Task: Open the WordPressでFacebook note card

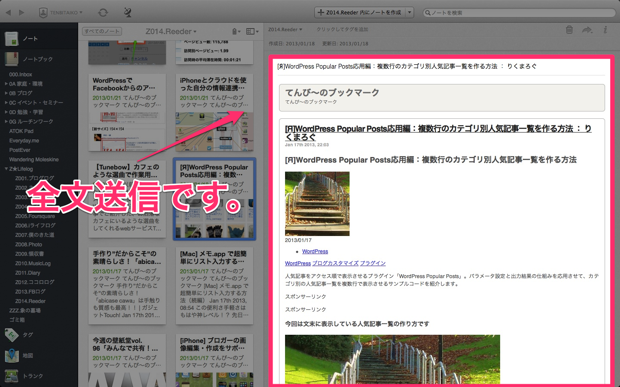Action: coord(127,113)
